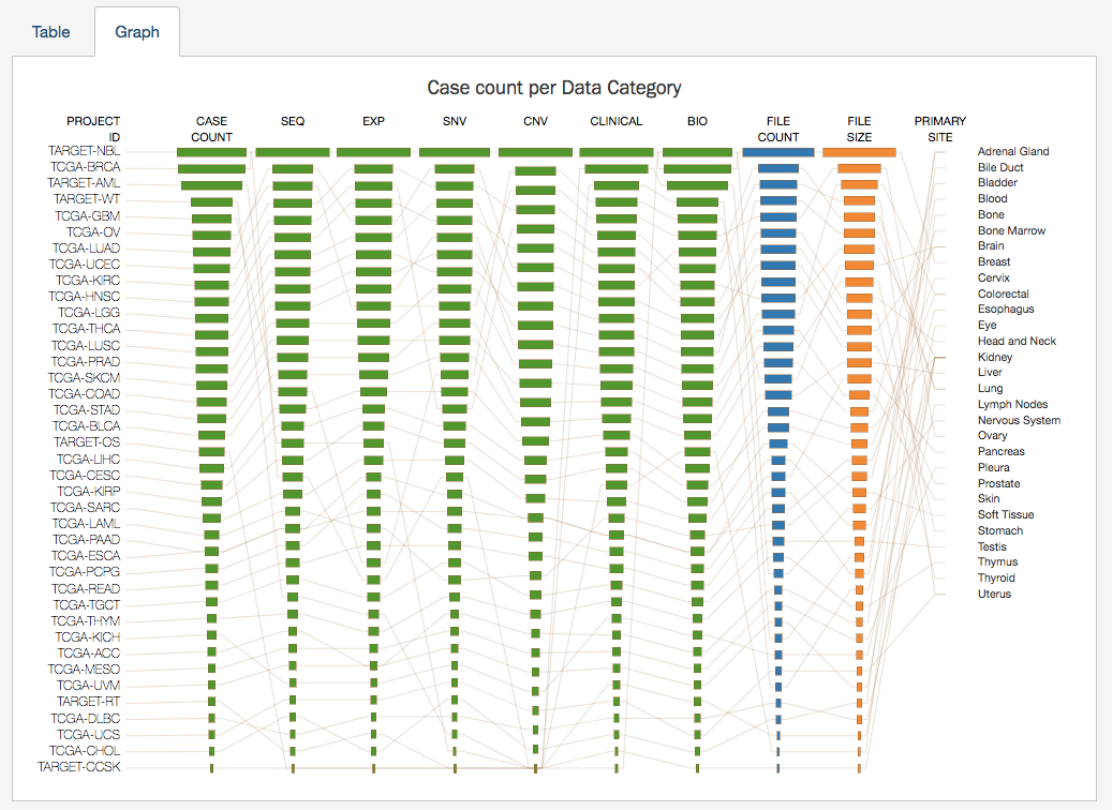Click the orange File Size bar for TARGET-NBL
1112x810 pixels.
coord(859,152)
